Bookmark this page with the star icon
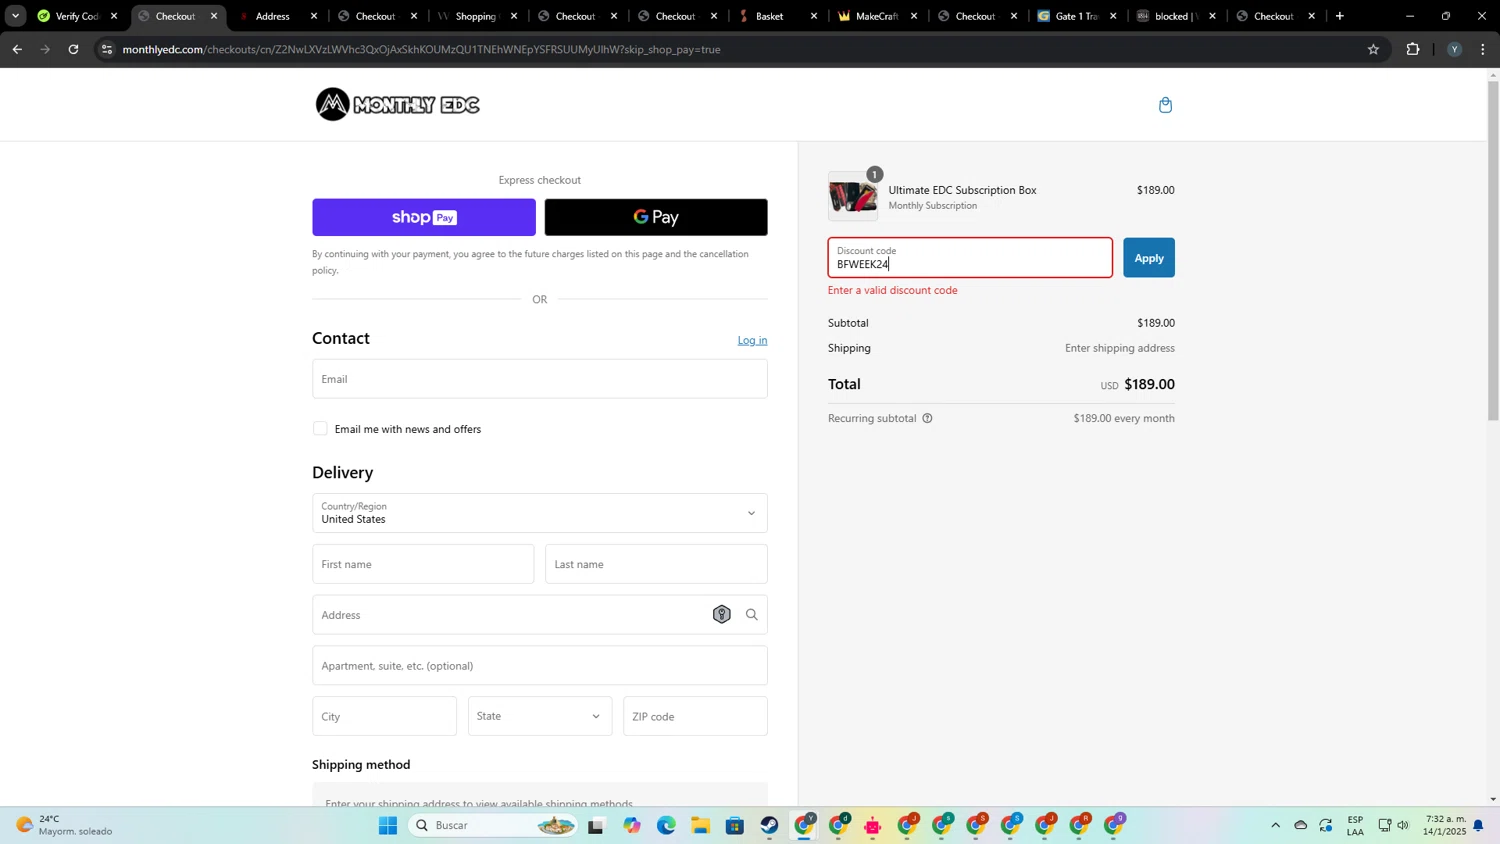The height and width of the screenshot is (844, 1500). [1373, 49]
